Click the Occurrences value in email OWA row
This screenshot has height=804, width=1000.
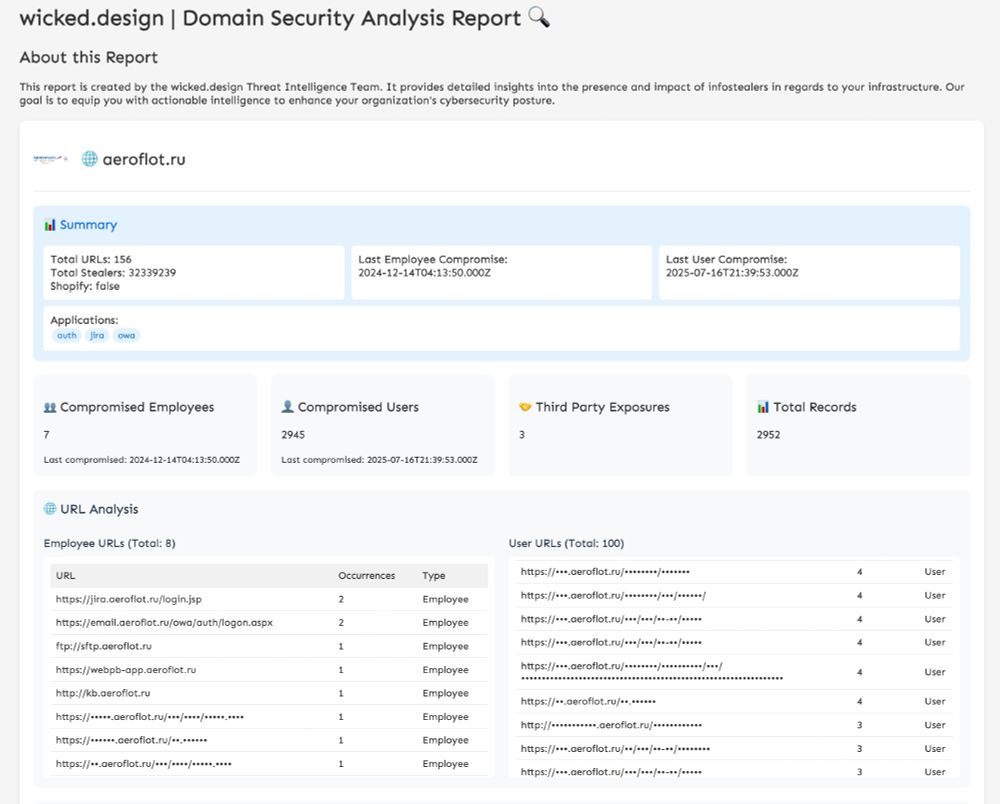[x=341, y=623]
